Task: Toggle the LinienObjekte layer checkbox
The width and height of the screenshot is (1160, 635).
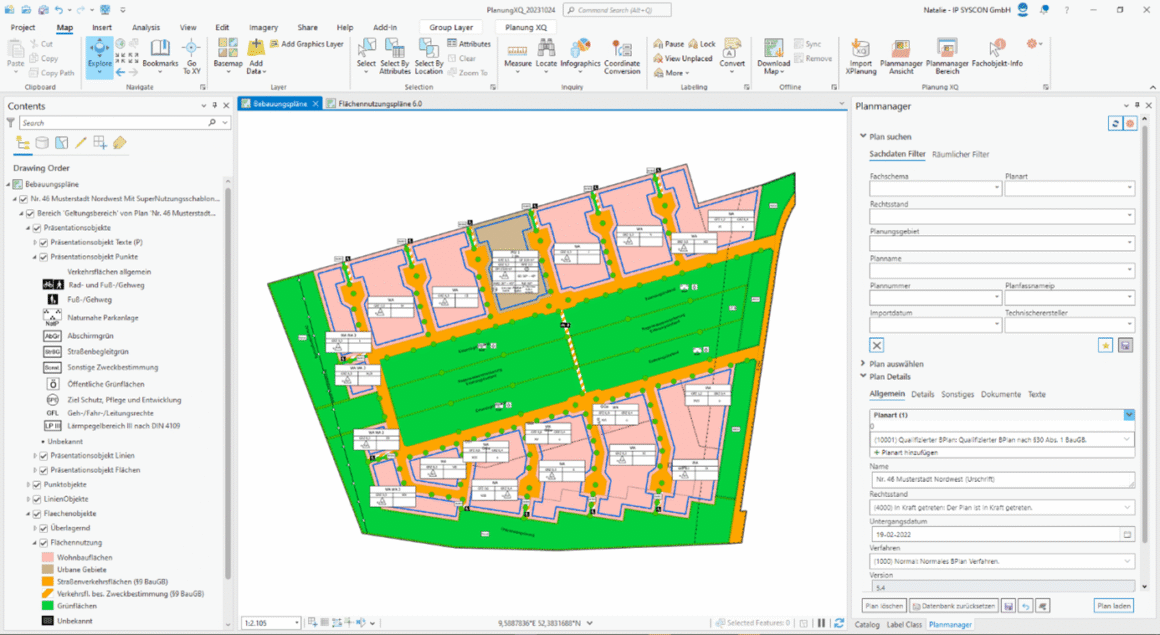Action: pos(37,499)
